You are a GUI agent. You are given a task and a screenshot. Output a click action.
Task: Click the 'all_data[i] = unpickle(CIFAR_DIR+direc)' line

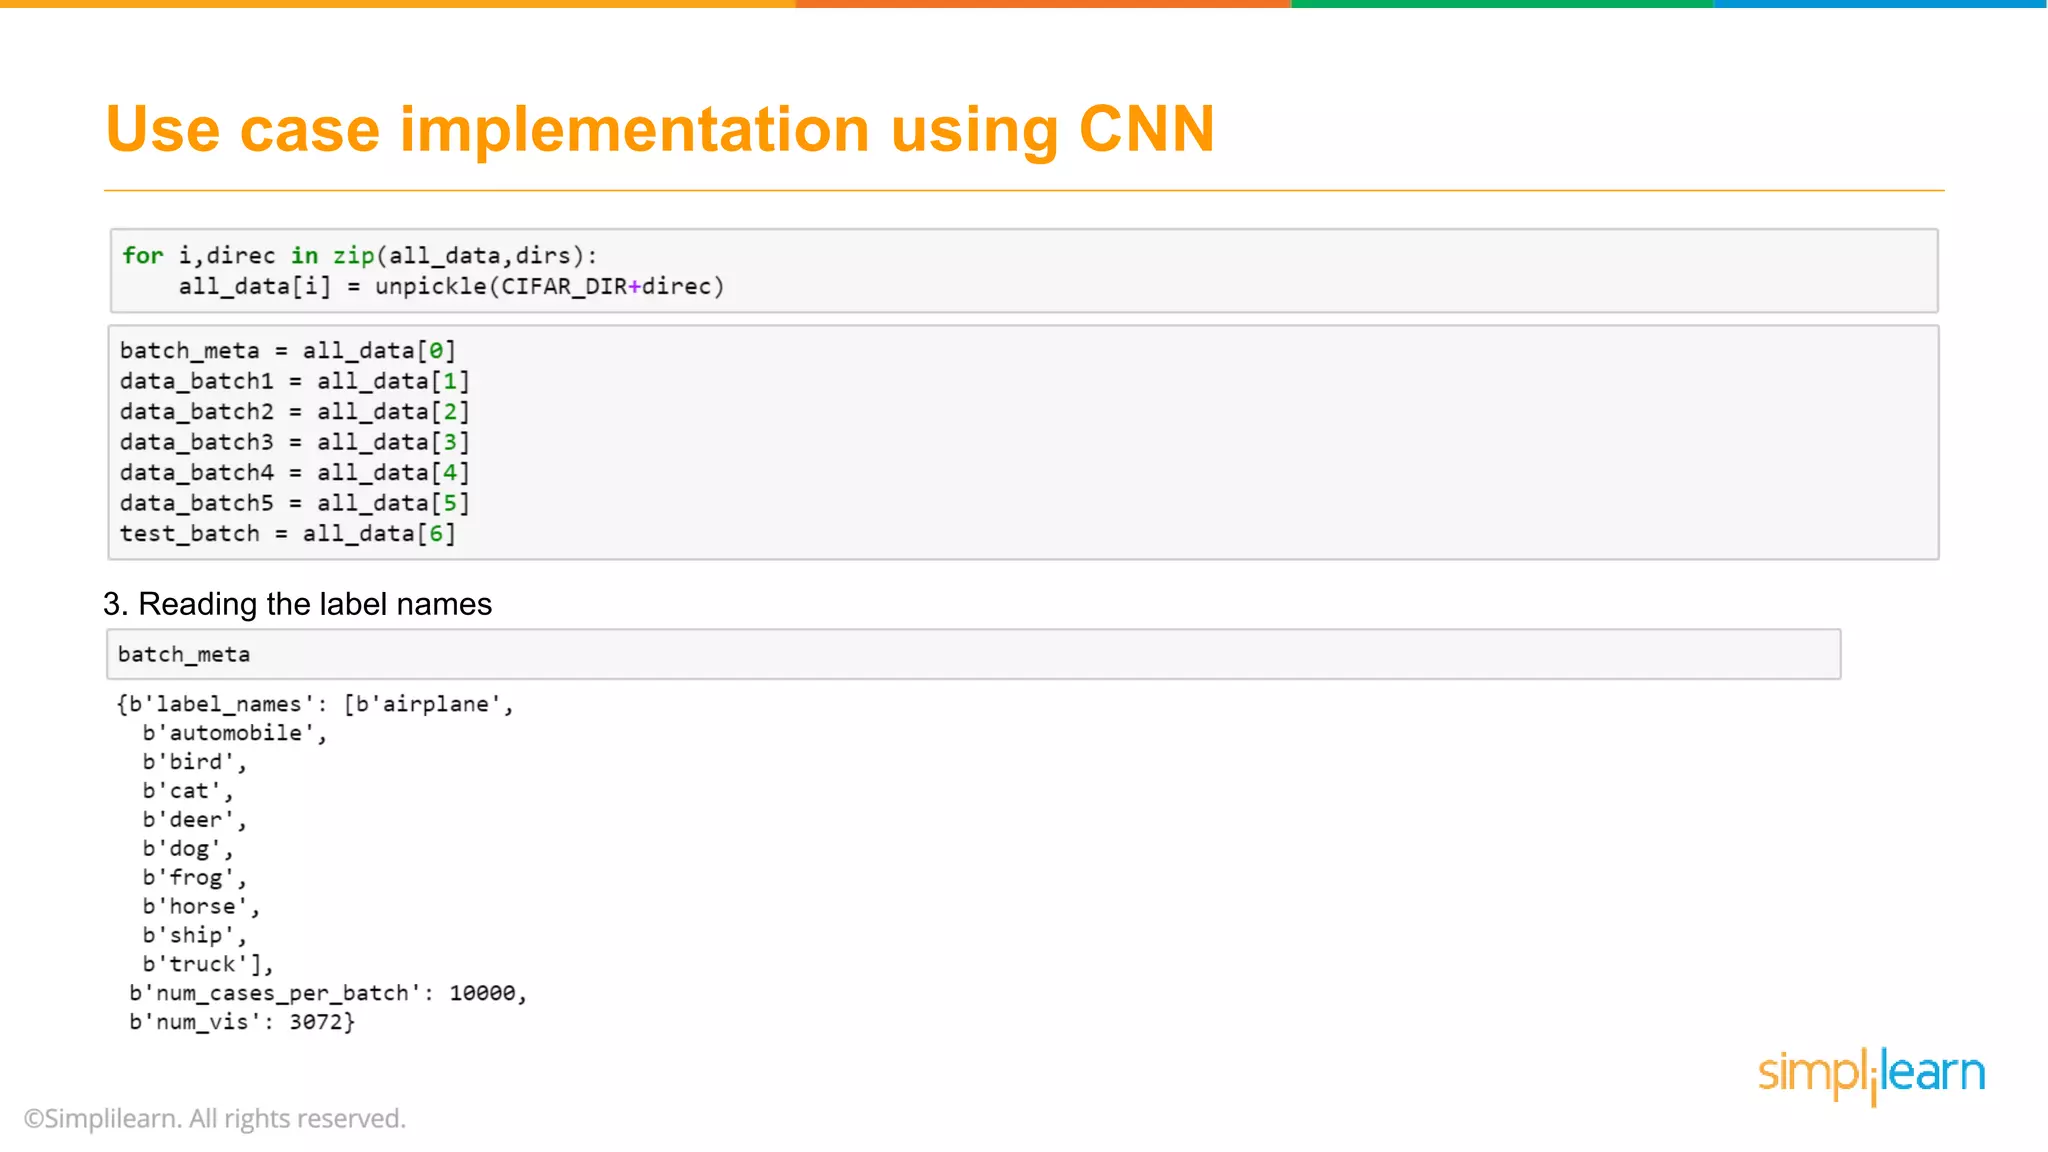coord(451,287)
